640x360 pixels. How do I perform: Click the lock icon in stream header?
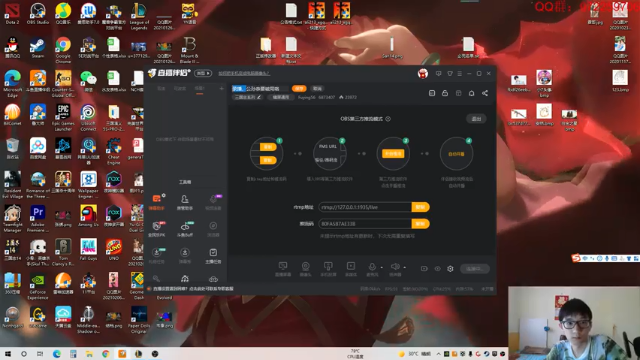coord(445,93)
